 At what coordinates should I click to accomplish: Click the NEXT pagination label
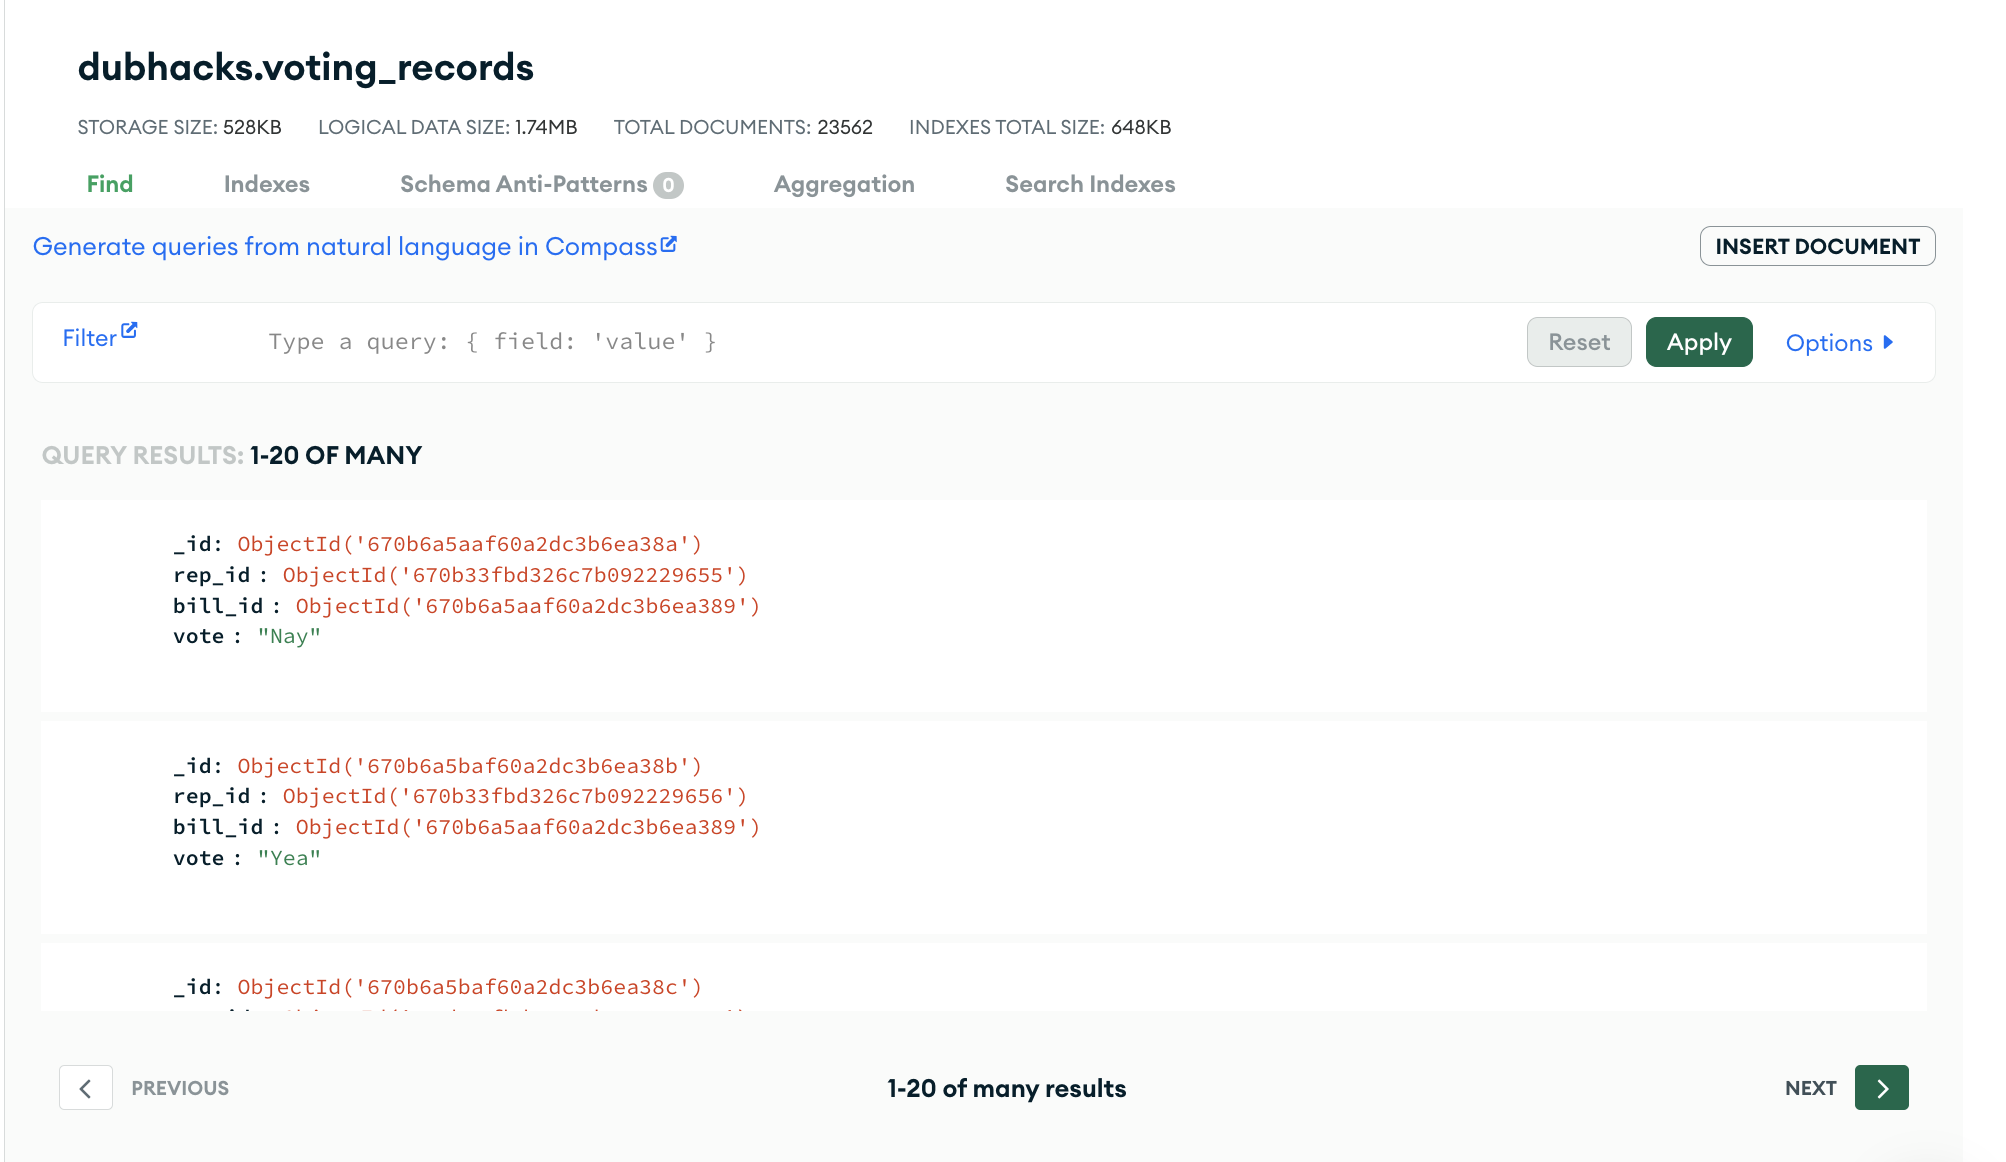(x=1810, y=1088)
